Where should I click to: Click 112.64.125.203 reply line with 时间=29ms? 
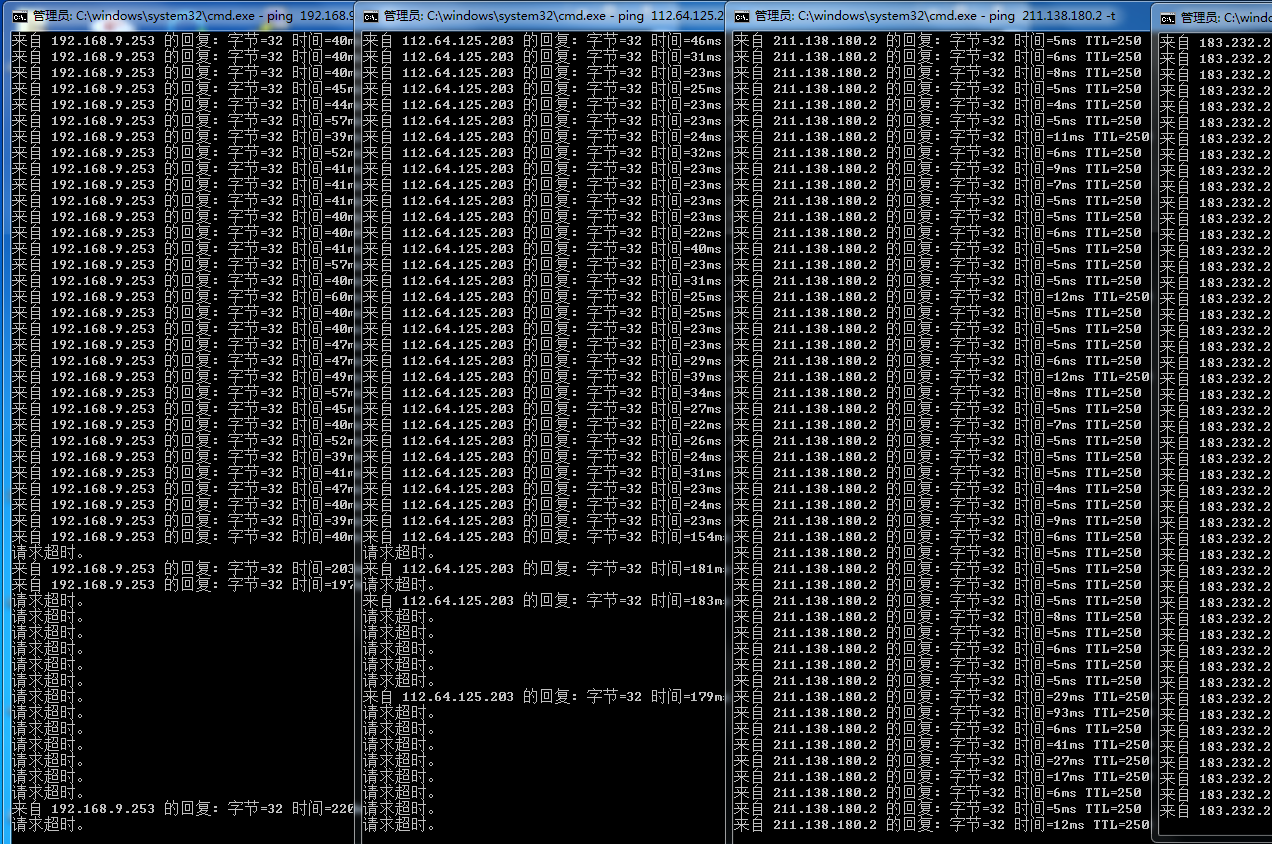542,361
